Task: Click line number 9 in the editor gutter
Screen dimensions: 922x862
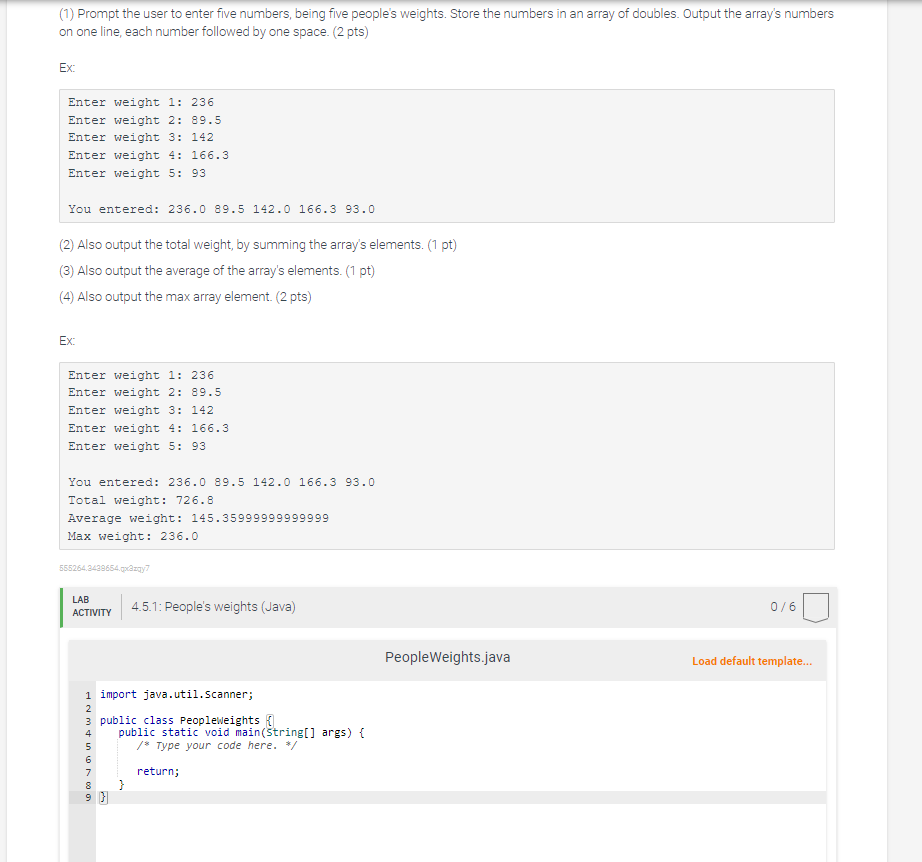Action: (88, 797)
